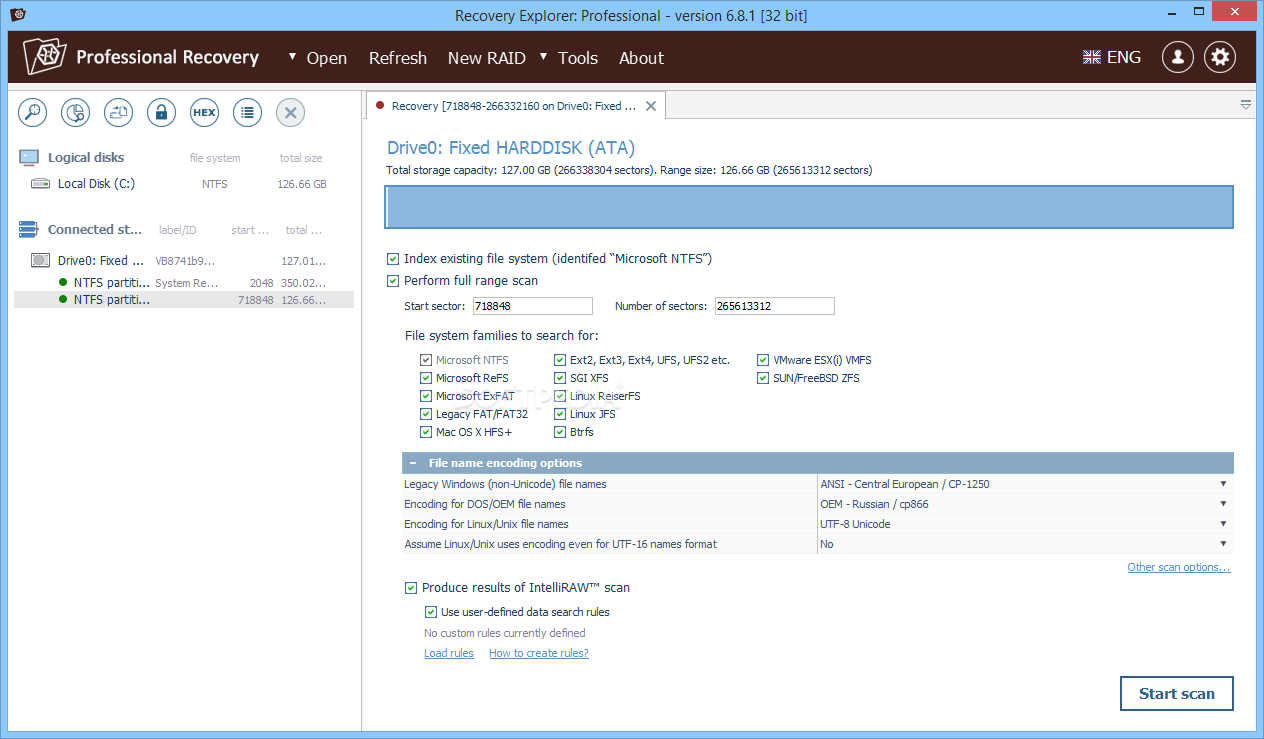The image size is (1264, 739).
Task: Click the partition manager pie icon
Action: click(x=76, y=113)
